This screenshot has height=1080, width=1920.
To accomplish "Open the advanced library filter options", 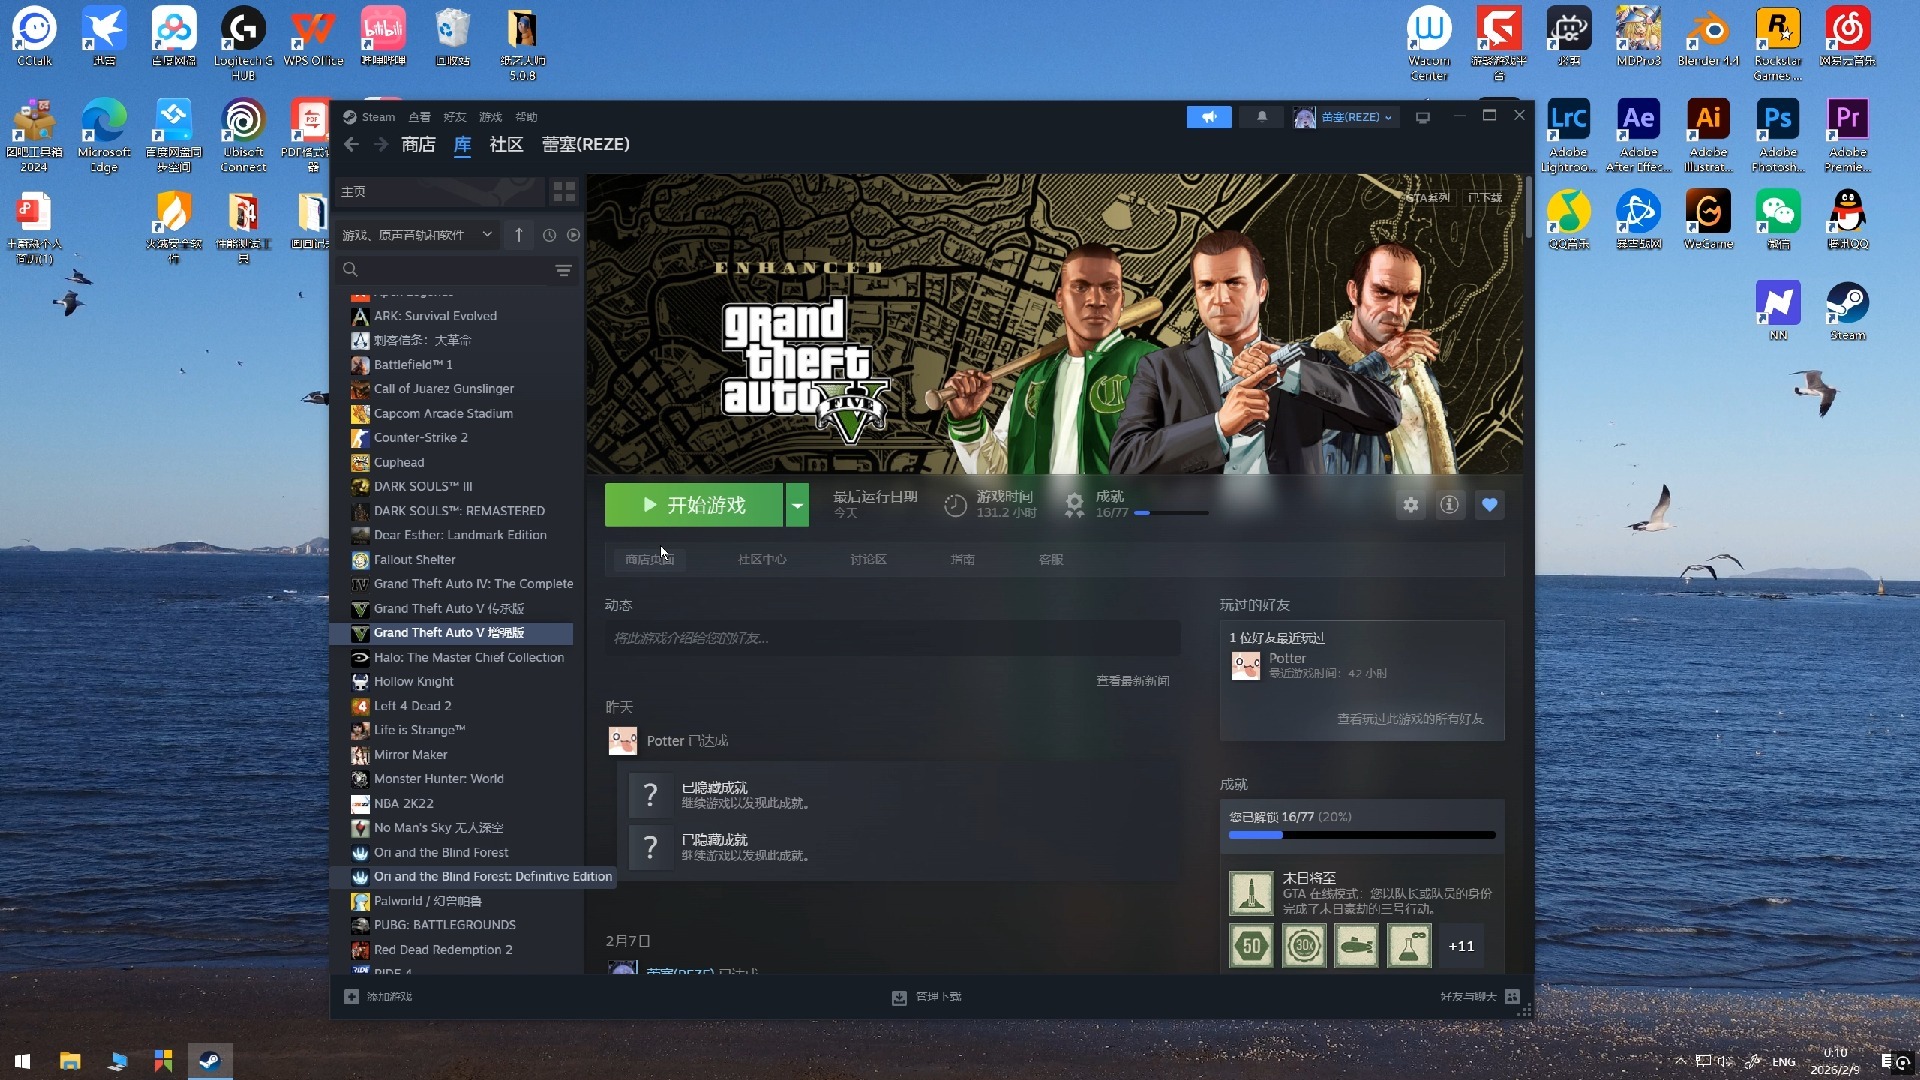I will [563, 270].
